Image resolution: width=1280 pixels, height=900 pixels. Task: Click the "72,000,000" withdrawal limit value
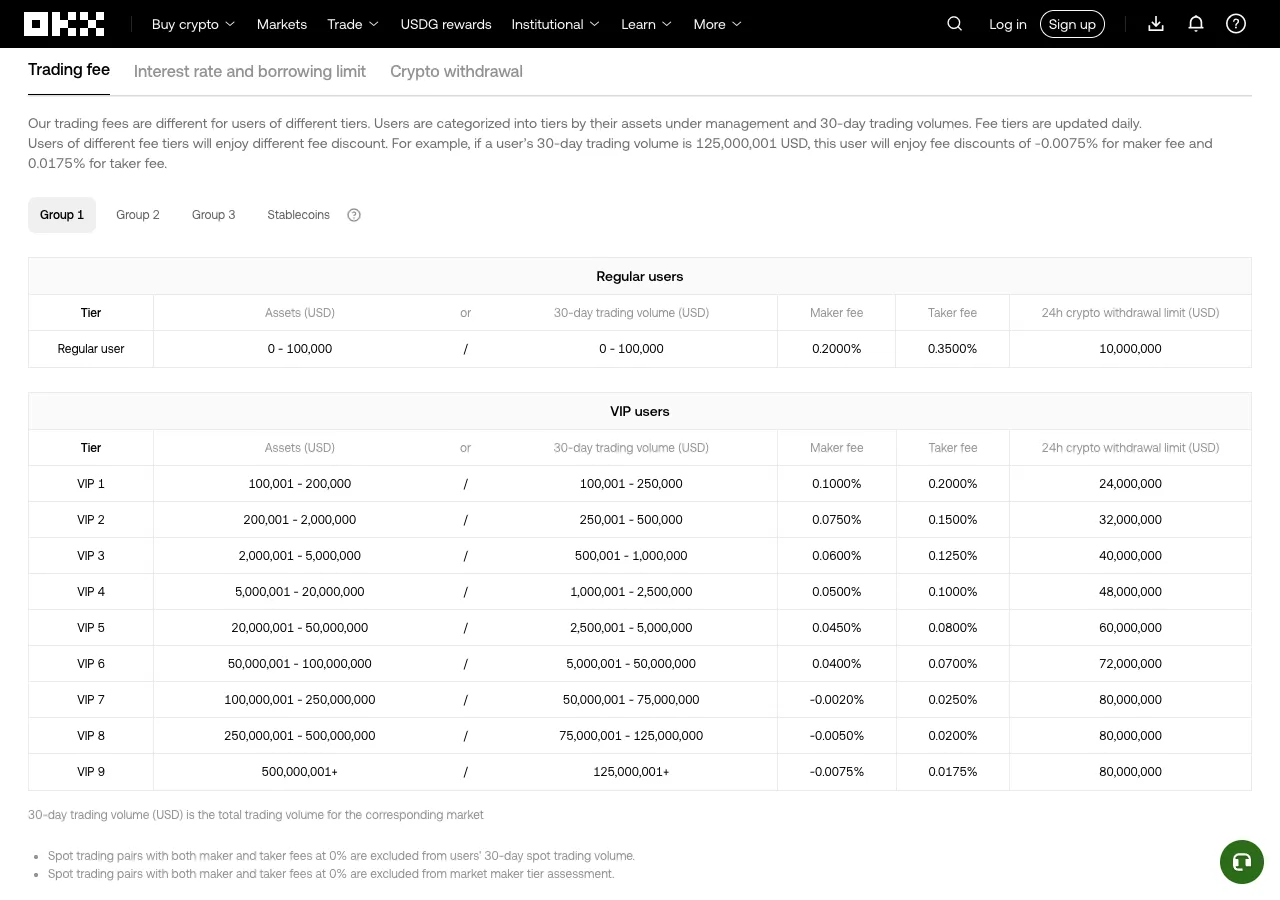[1130, 664]
